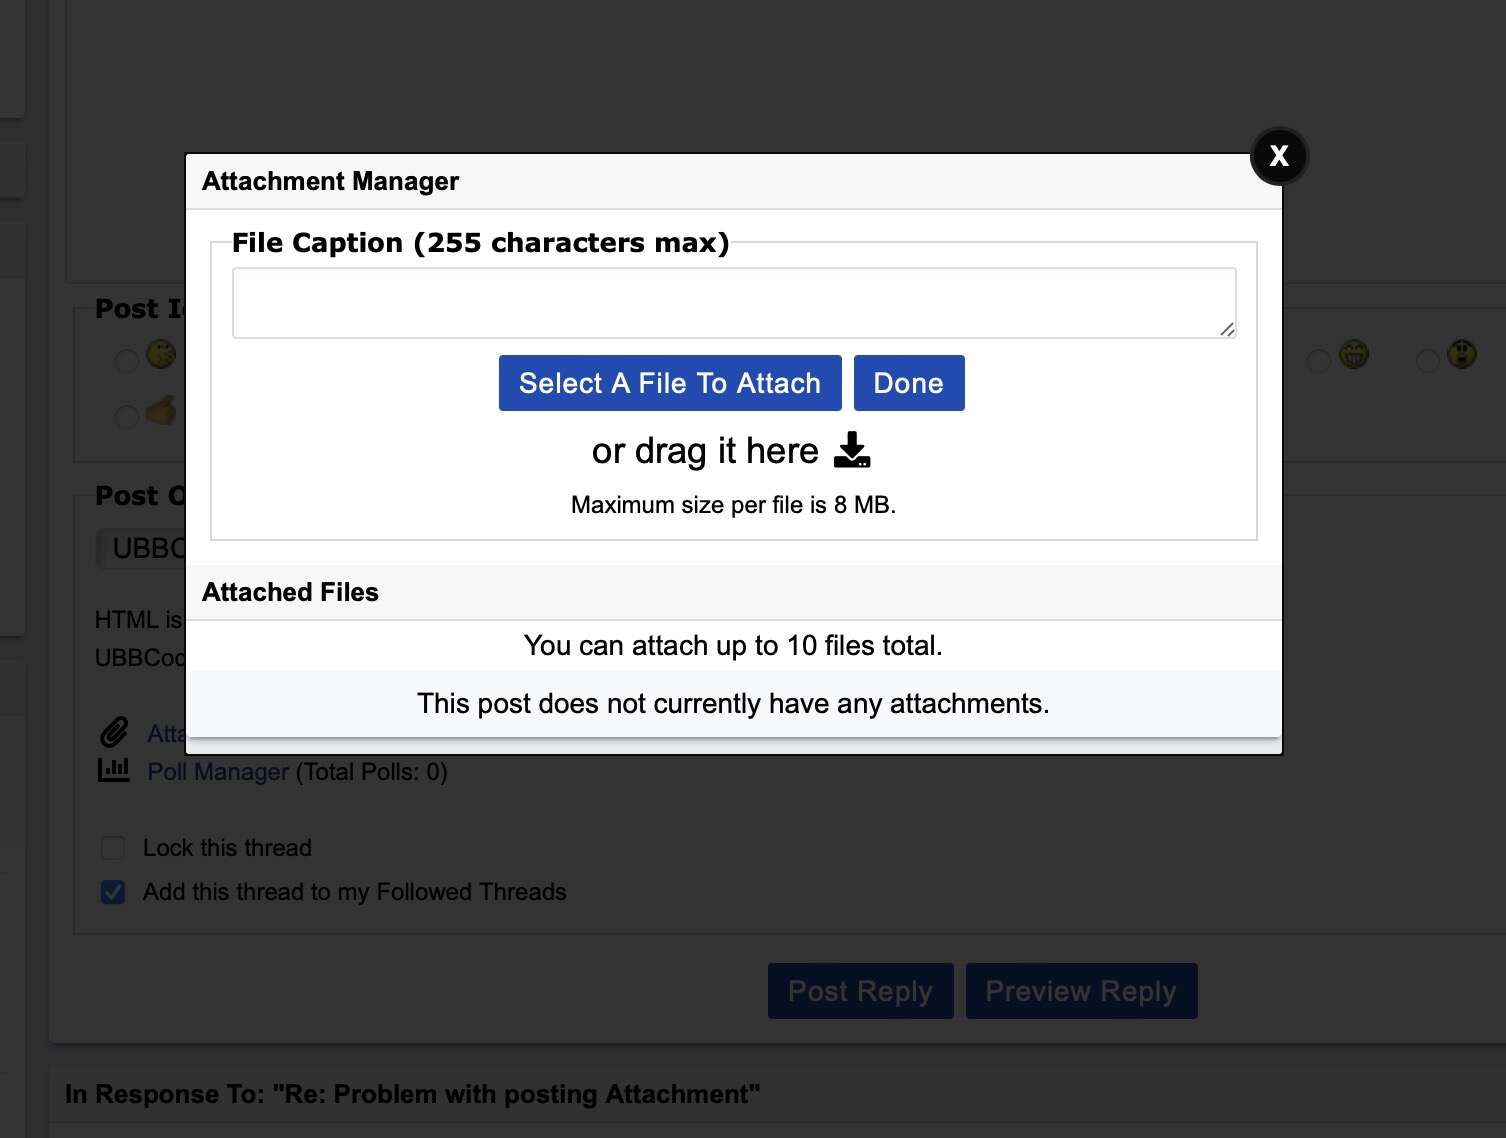This screenshot has height=1138, width=1506.
Task: Close the Attachment Manager with the X button
Action: (1279, 156)
